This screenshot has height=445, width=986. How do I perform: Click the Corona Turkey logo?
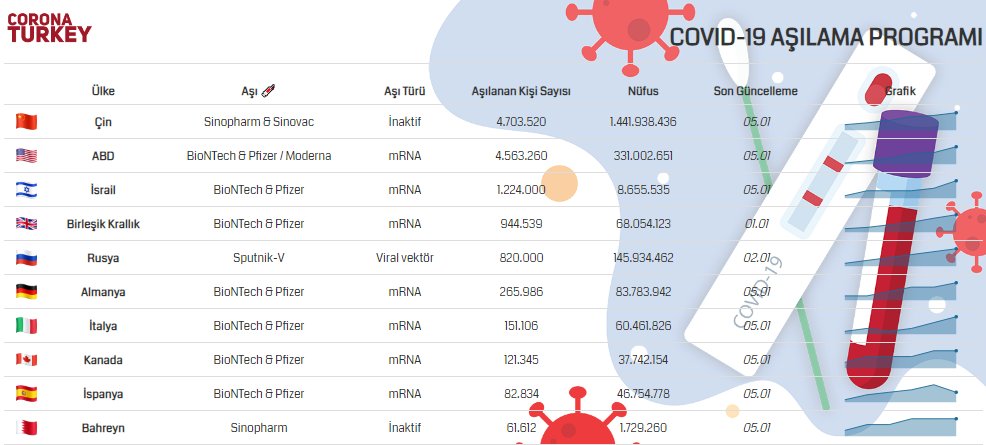point(49,26)
